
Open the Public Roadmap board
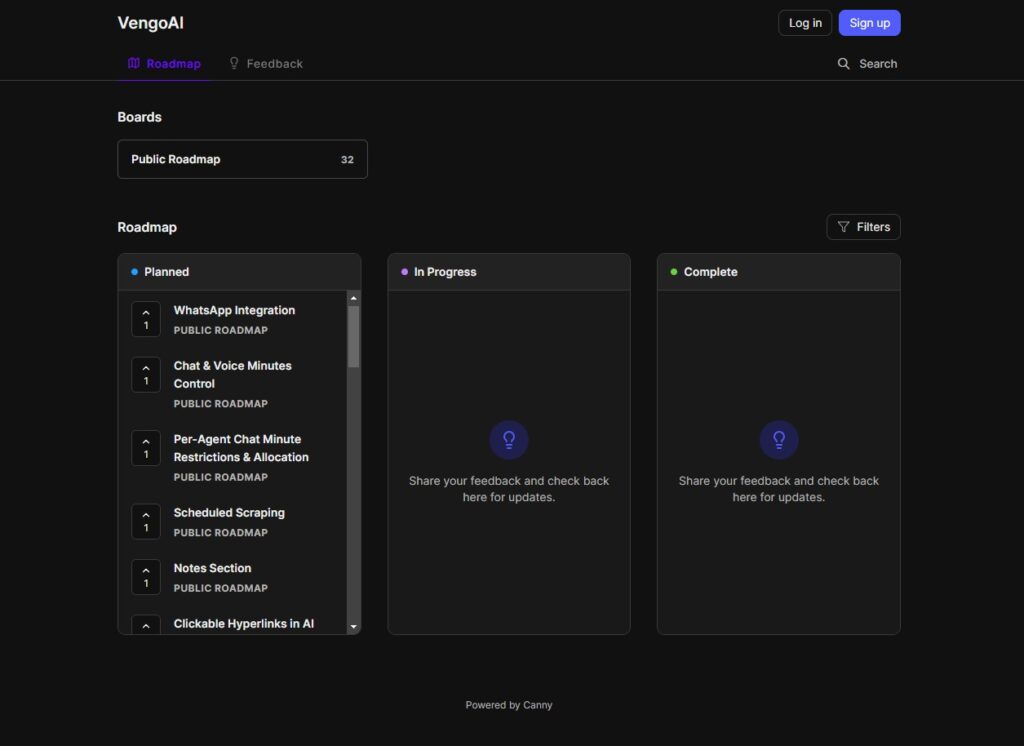pyautogui.click(x=242, y=158)
